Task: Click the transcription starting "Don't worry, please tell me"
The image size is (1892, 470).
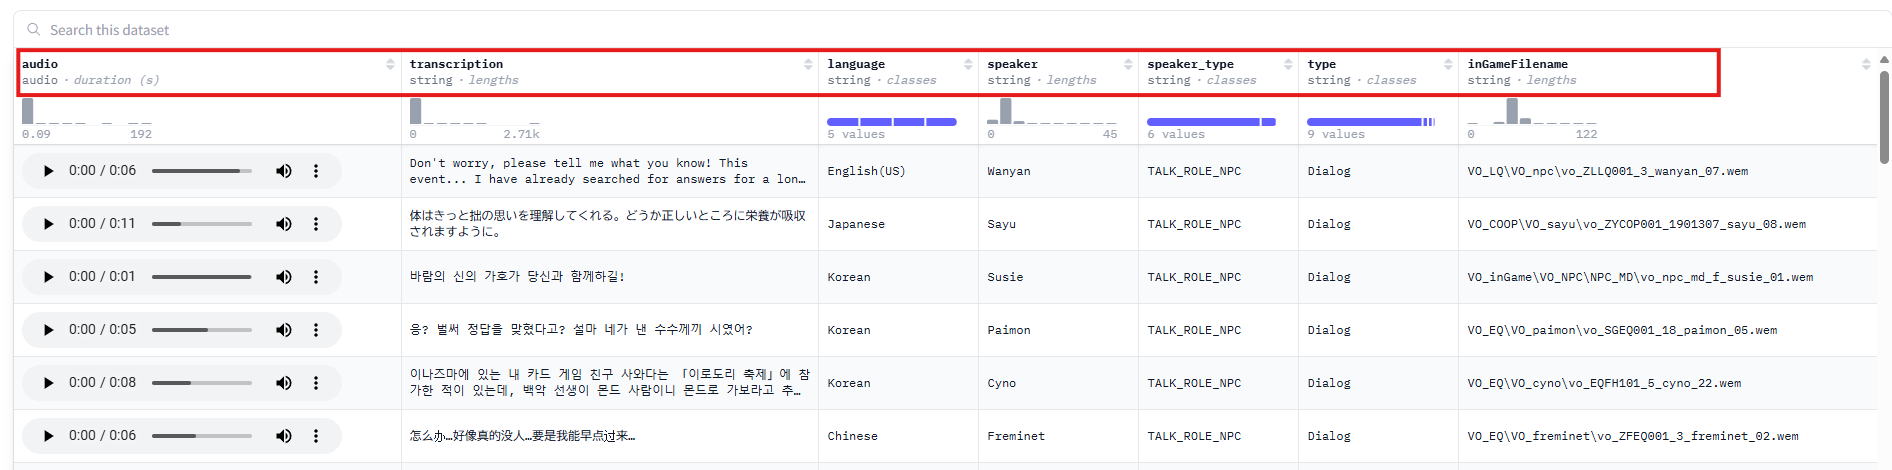Action: 607,171
